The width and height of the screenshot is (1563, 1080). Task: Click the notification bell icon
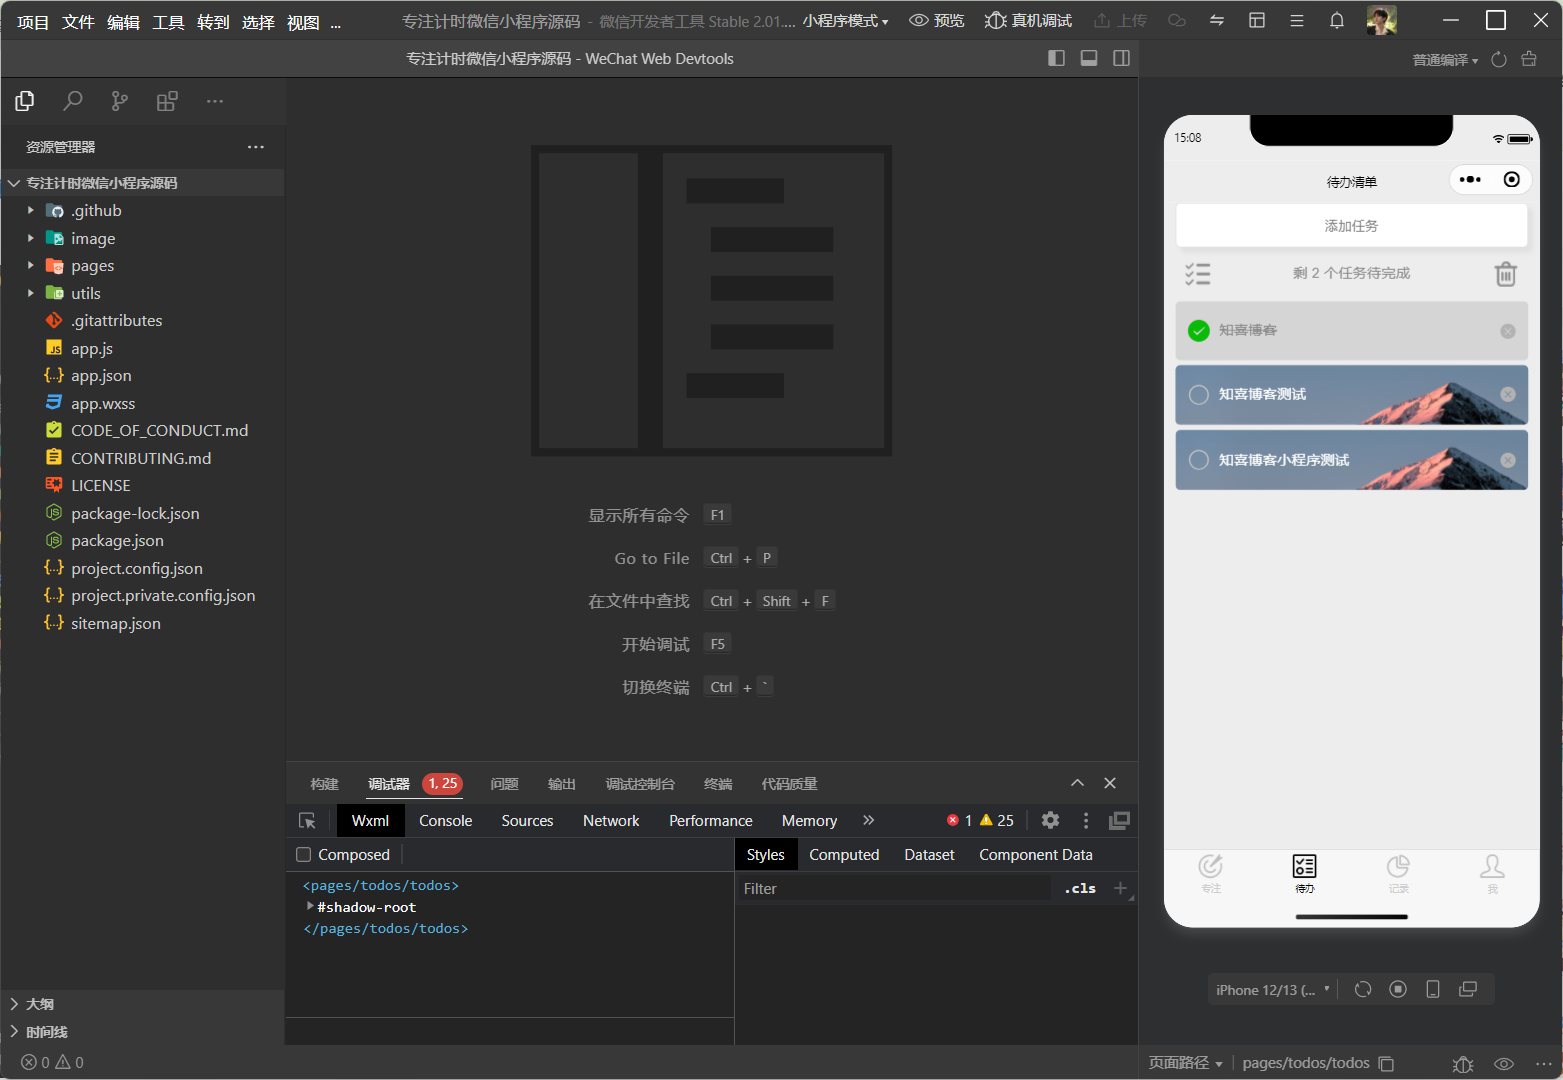[x=1336, y=20]
